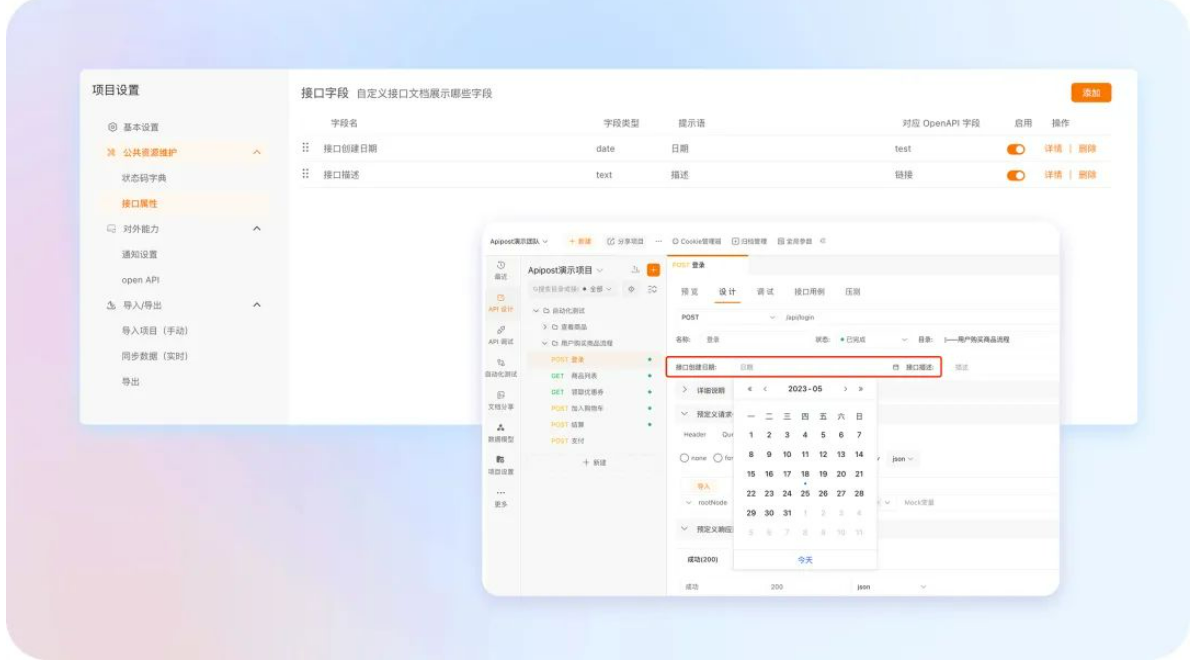Viewport: 1196px width, 662px height.
Task: Switch to the 压测 tab
Action: (853, 292)
